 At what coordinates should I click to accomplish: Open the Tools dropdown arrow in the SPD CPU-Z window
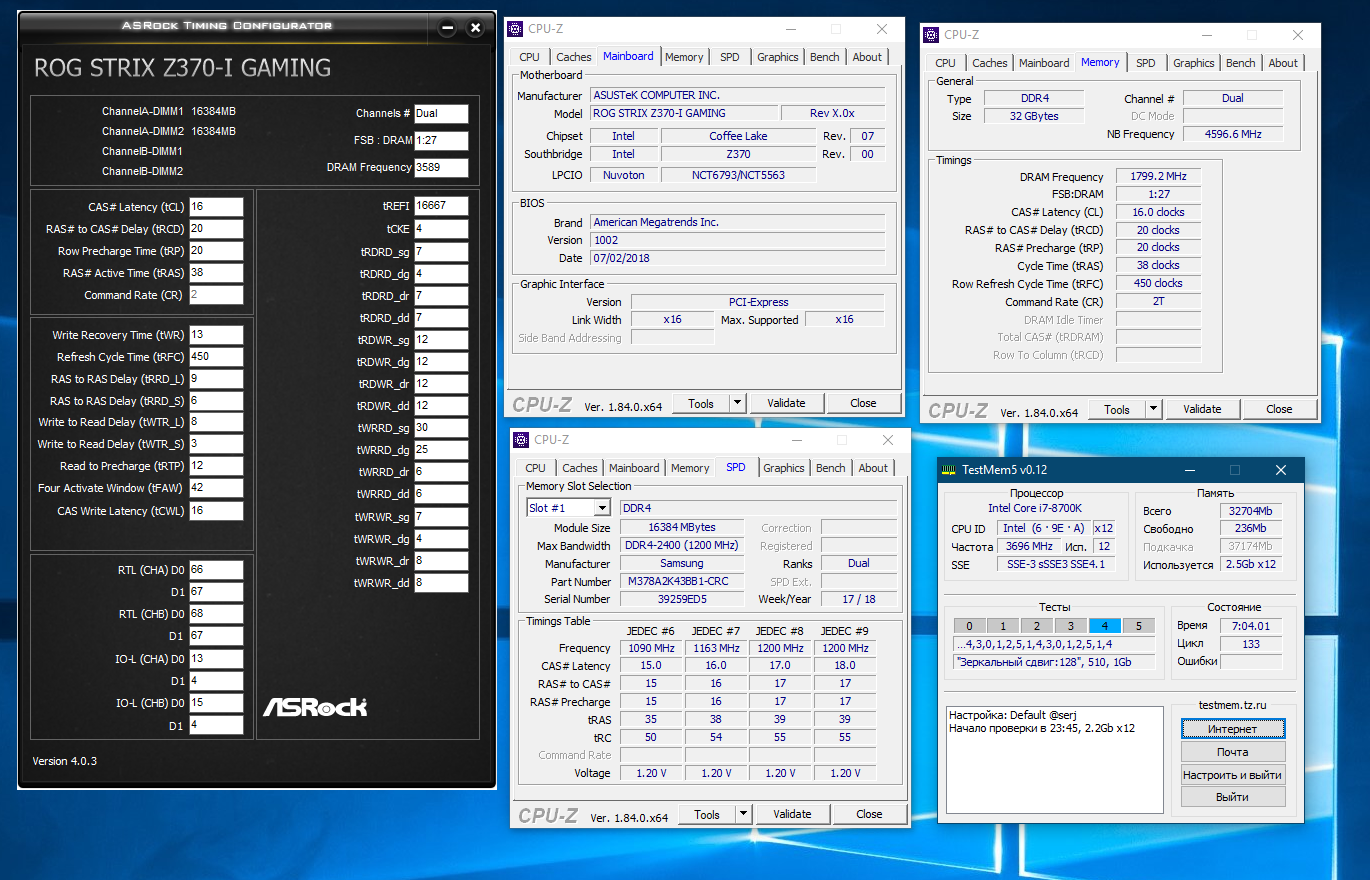point(744,814)
